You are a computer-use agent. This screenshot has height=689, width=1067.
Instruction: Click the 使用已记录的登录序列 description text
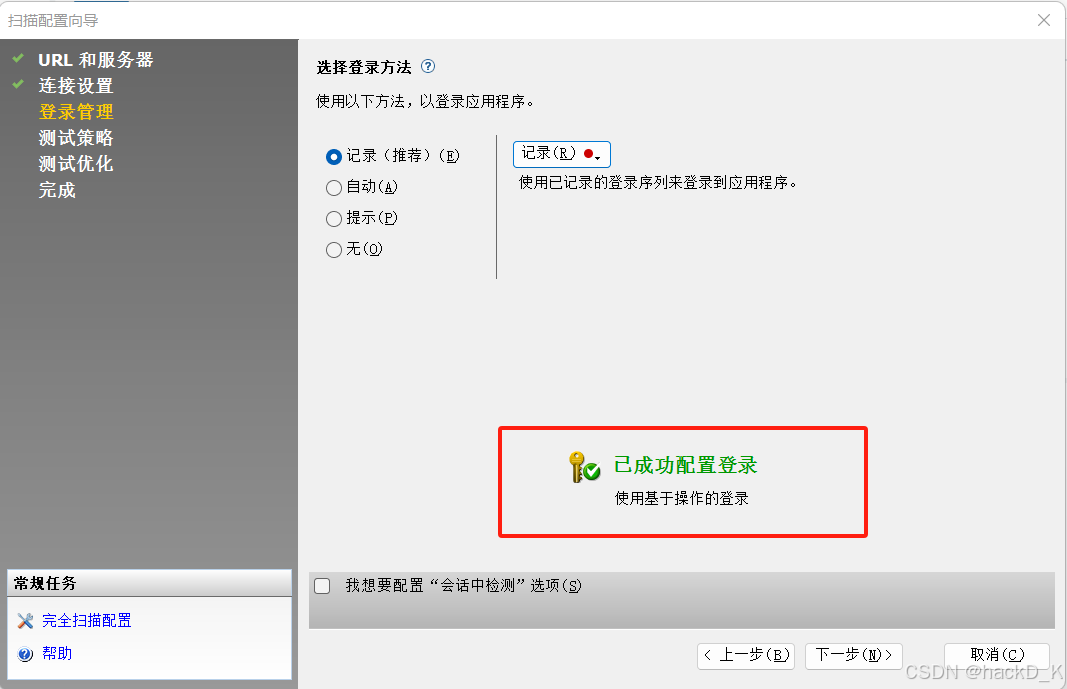coord(657,183)
